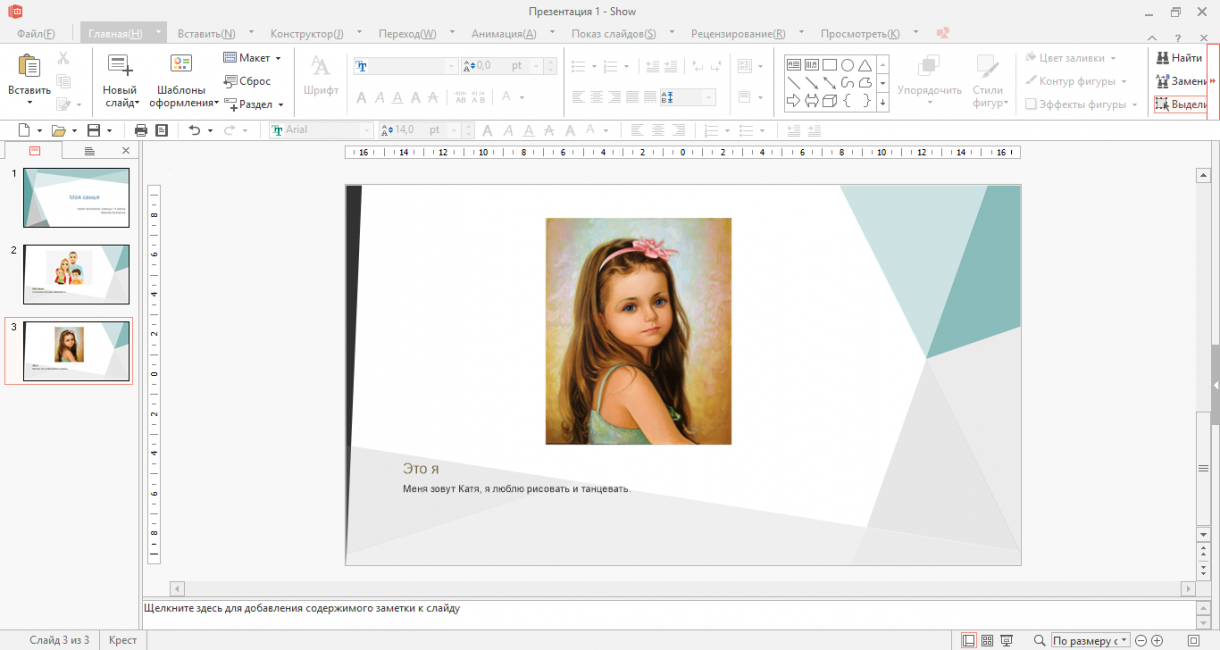Select the triangle shape in the shapes gallery
This screenshot has width=1220, height=650.
click(x=865, y=65)
